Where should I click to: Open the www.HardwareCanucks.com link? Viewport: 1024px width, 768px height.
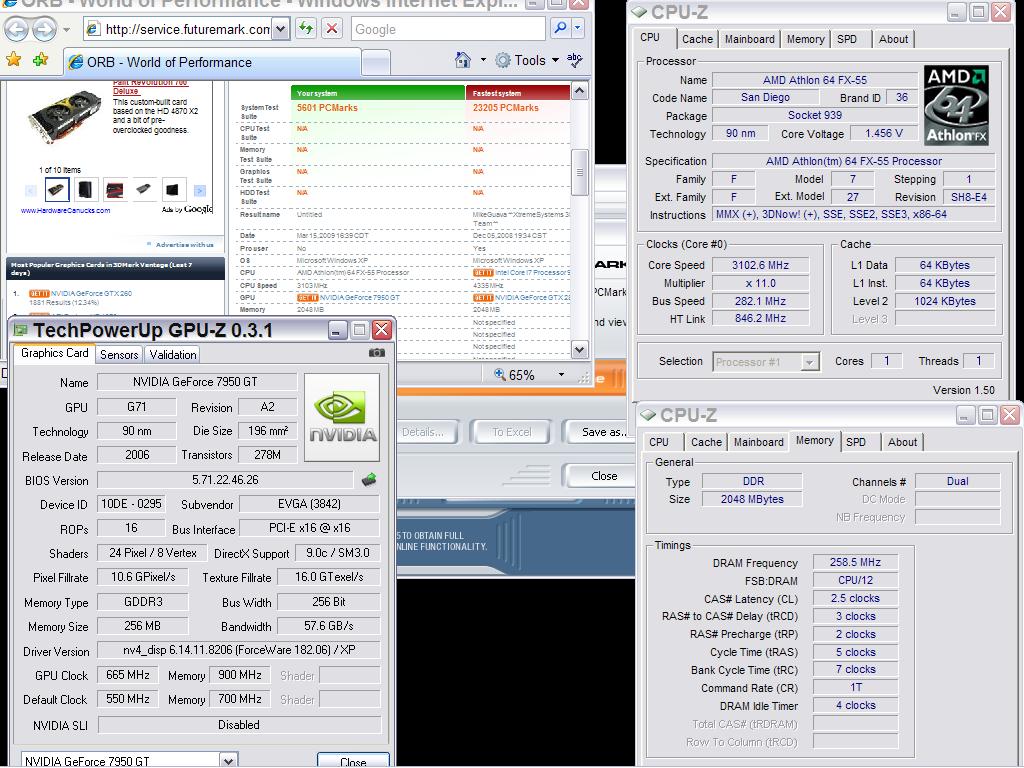point(65,211)
